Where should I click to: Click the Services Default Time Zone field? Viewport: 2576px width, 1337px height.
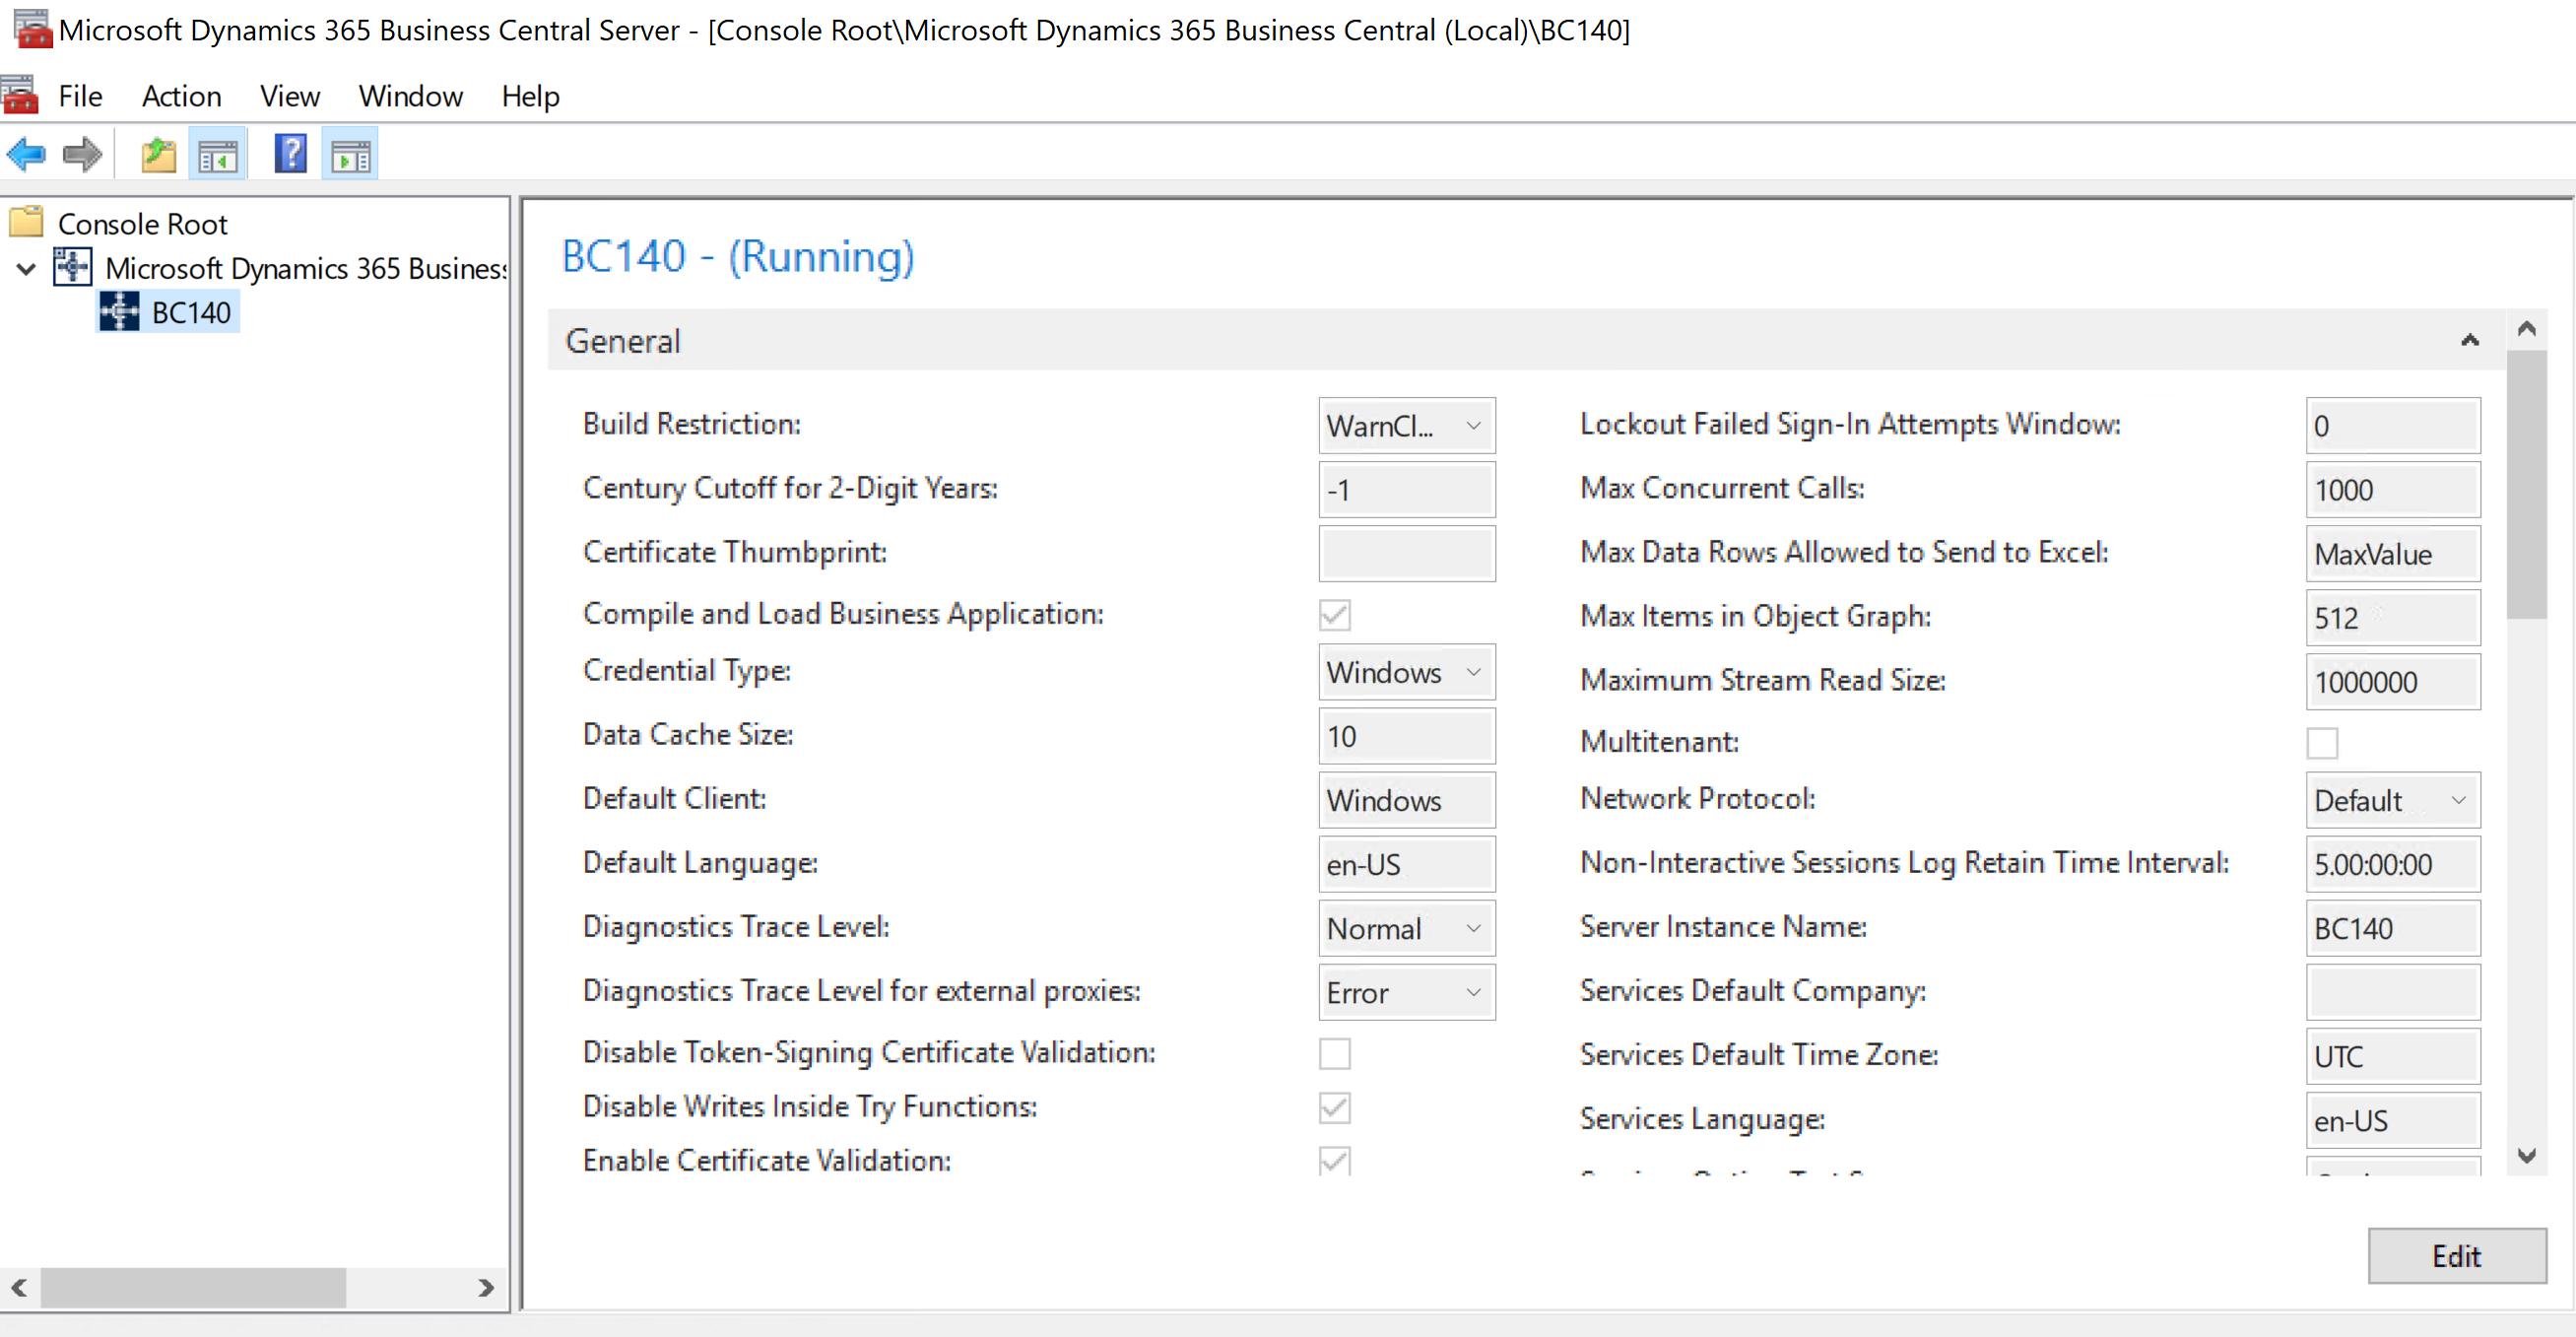(2393, 1056)
